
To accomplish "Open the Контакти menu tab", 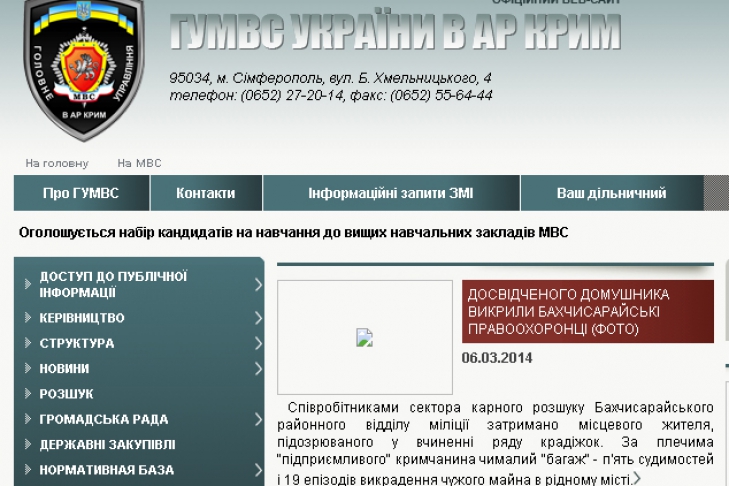I will click(x=206, y=193).
